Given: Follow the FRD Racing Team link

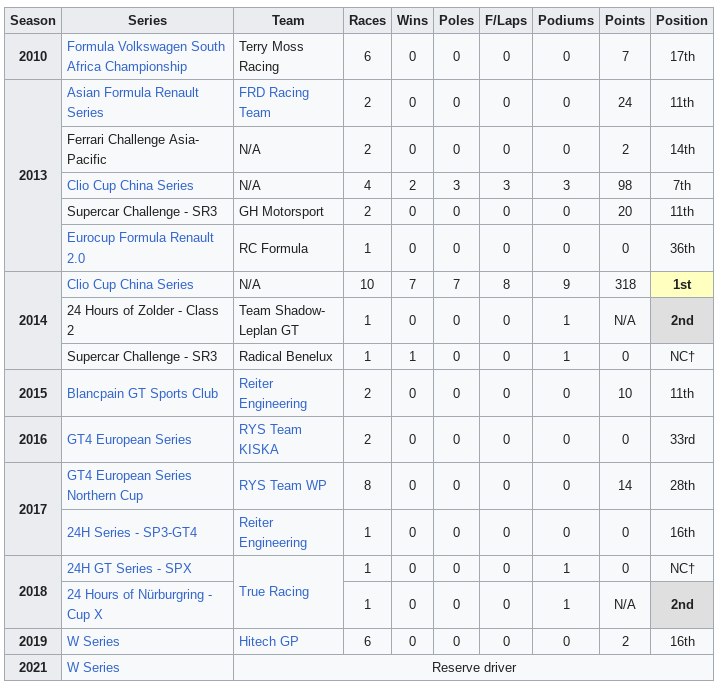Looking at the screenshot, I should click(x=274, y=103).
